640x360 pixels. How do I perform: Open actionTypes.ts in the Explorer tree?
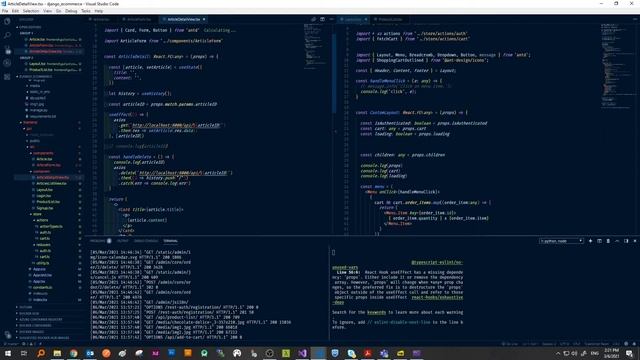coord(51,226)
